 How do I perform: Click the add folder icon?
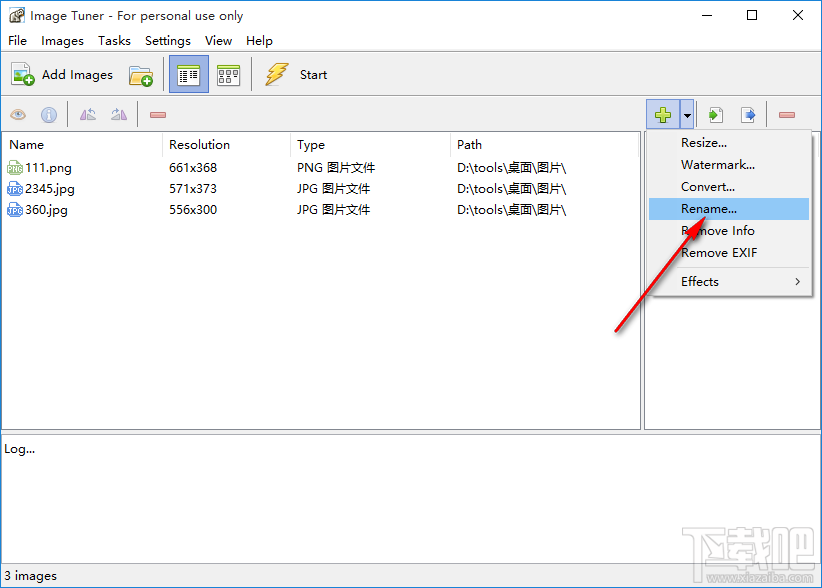pos(140,75)
